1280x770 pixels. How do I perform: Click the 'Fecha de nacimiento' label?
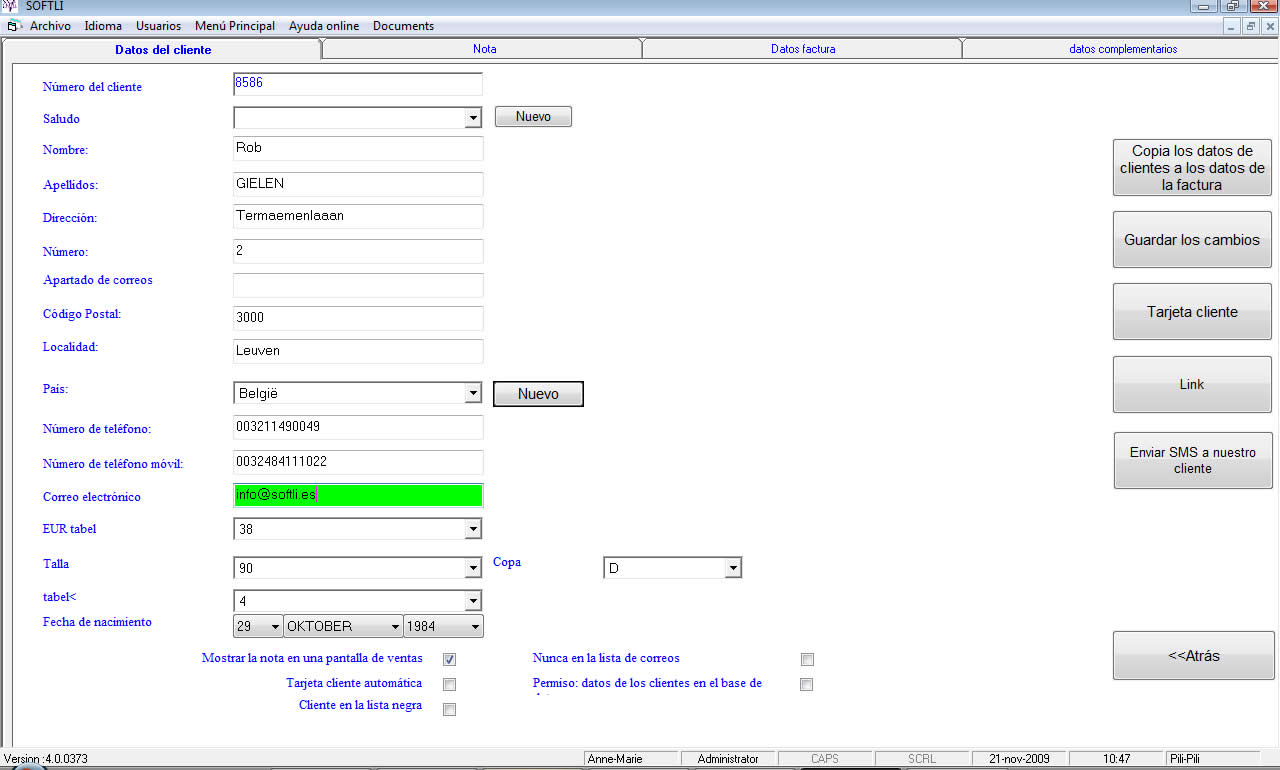tap(97, 622)
